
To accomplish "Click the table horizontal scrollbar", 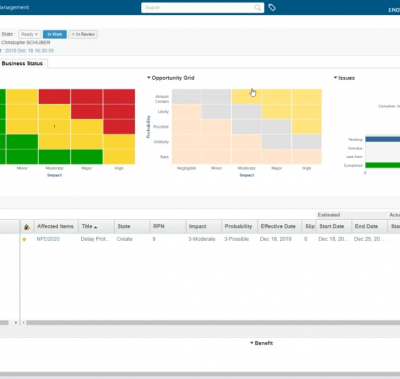I will 213,323.
